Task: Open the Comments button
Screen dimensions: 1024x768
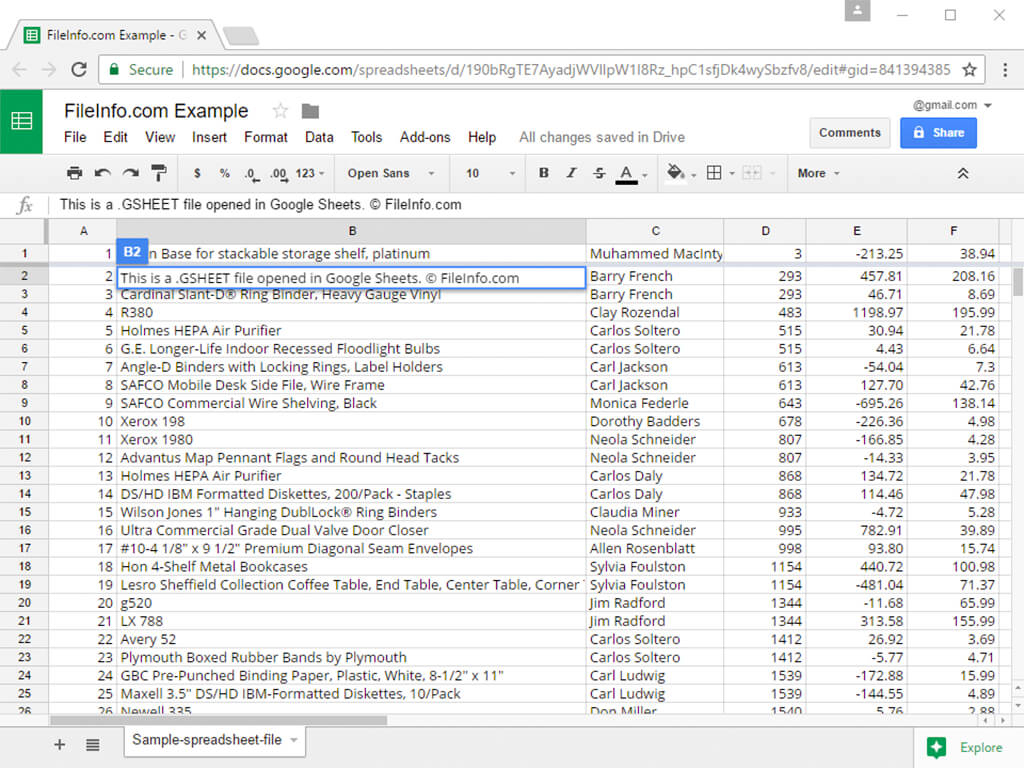Action: [849, 132]
